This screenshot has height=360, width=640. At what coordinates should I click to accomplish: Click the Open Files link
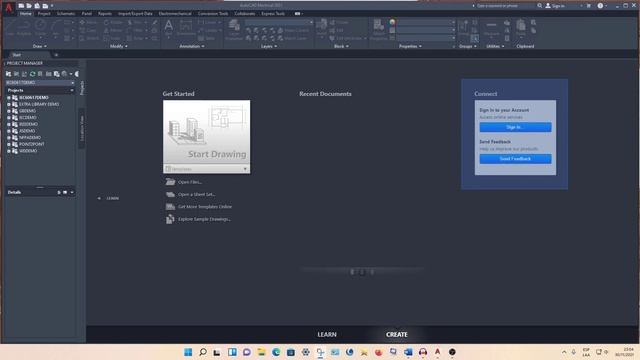click(190, 182)
